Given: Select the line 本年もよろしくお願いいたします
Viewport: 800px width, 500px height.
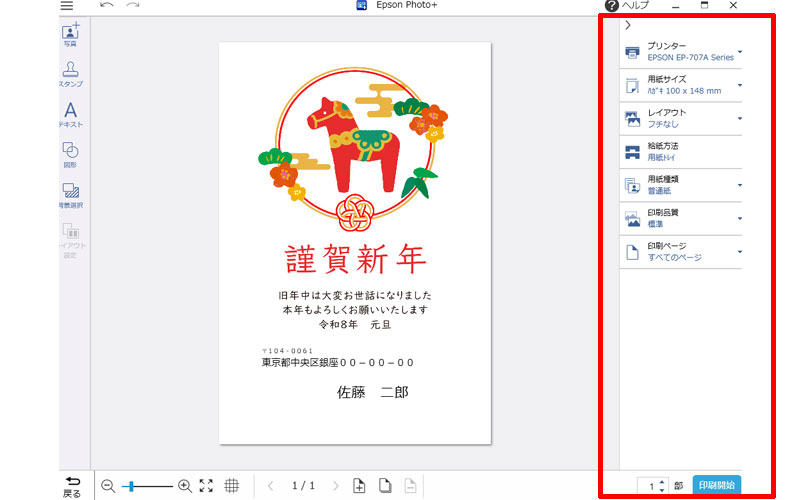Looking at the screenshot, I should [x=355, y=310].
